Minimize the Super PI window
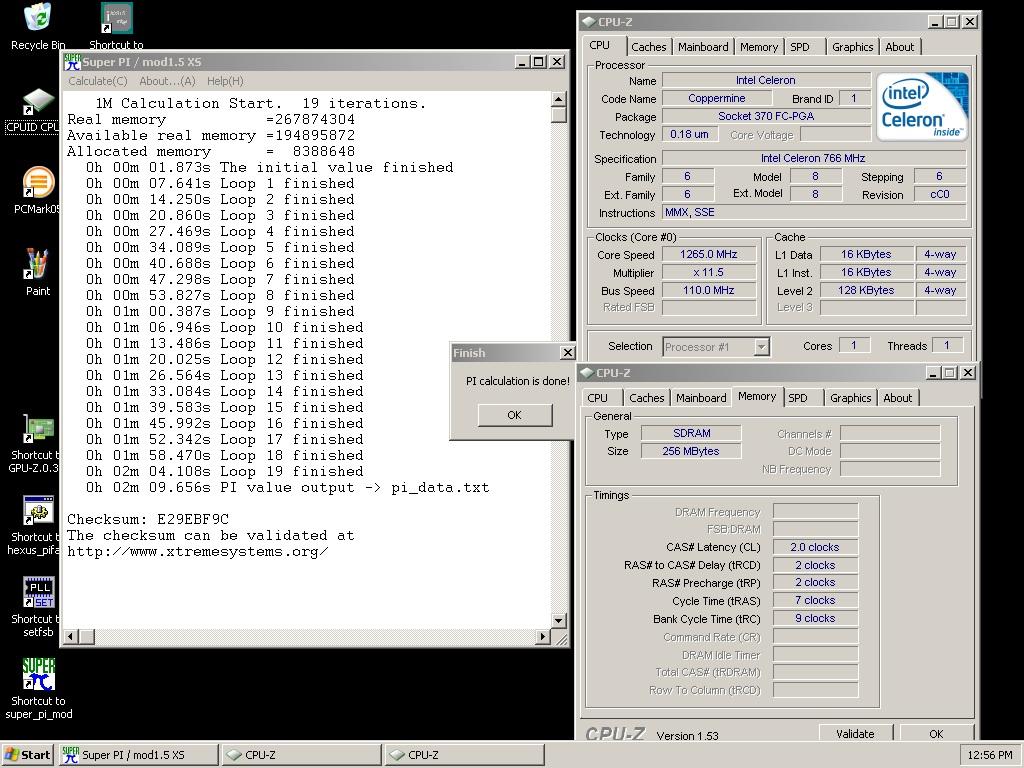 (x=522, y=61)
